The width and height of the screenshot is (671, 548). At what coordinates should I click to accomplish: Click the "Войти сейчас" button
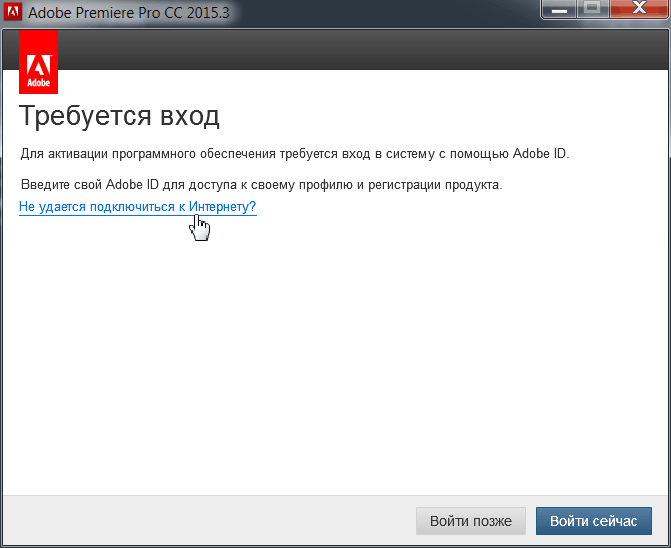(594, 521)
